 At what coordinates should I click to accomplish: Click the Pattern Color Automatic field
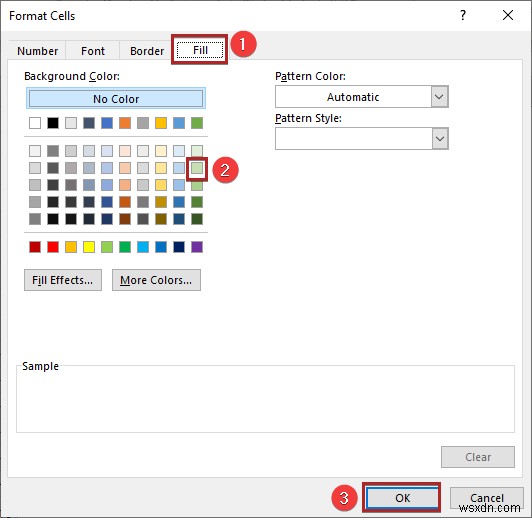tap(353, 97)
